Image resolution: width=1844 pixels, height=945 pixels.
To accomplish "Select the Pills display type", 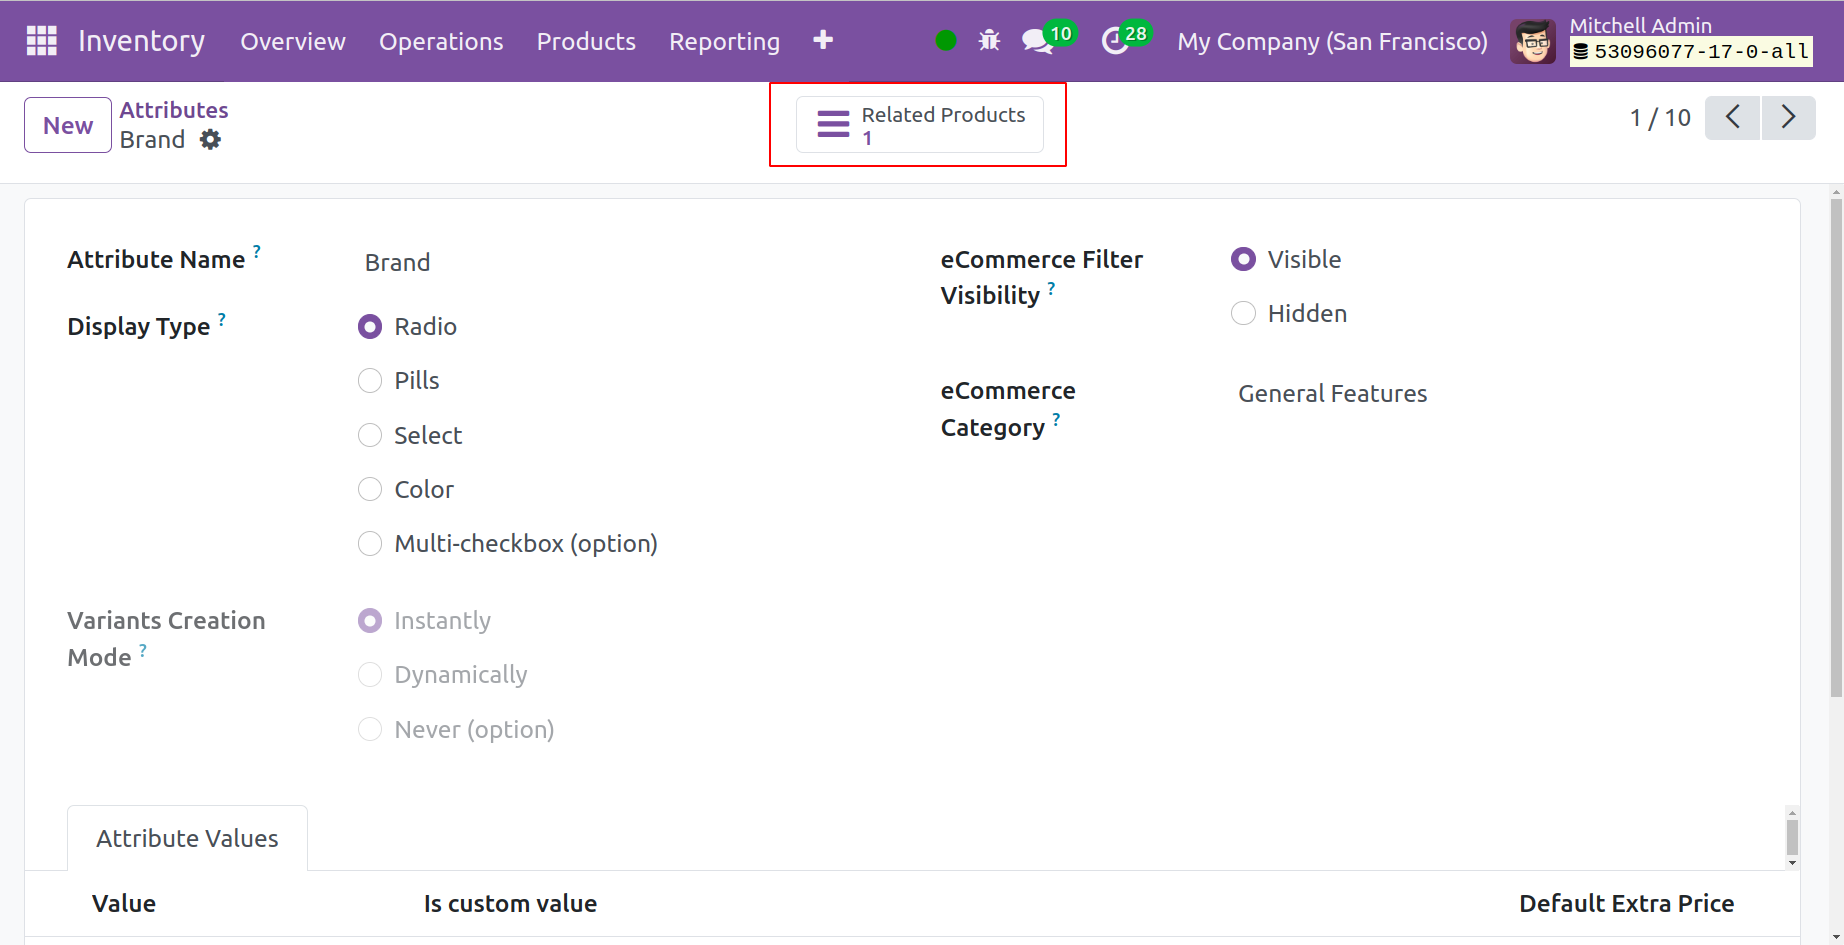I will (x=370, y=381).
